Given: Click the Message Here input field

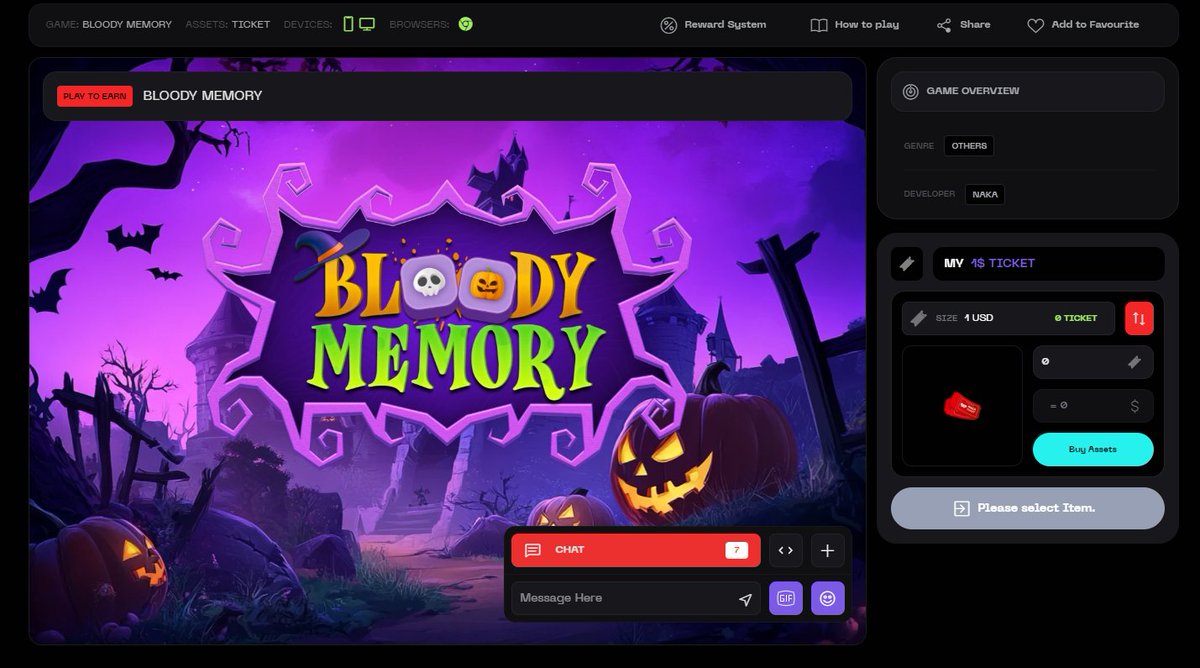Looking at the screenshot, I should tap(636, 598).
